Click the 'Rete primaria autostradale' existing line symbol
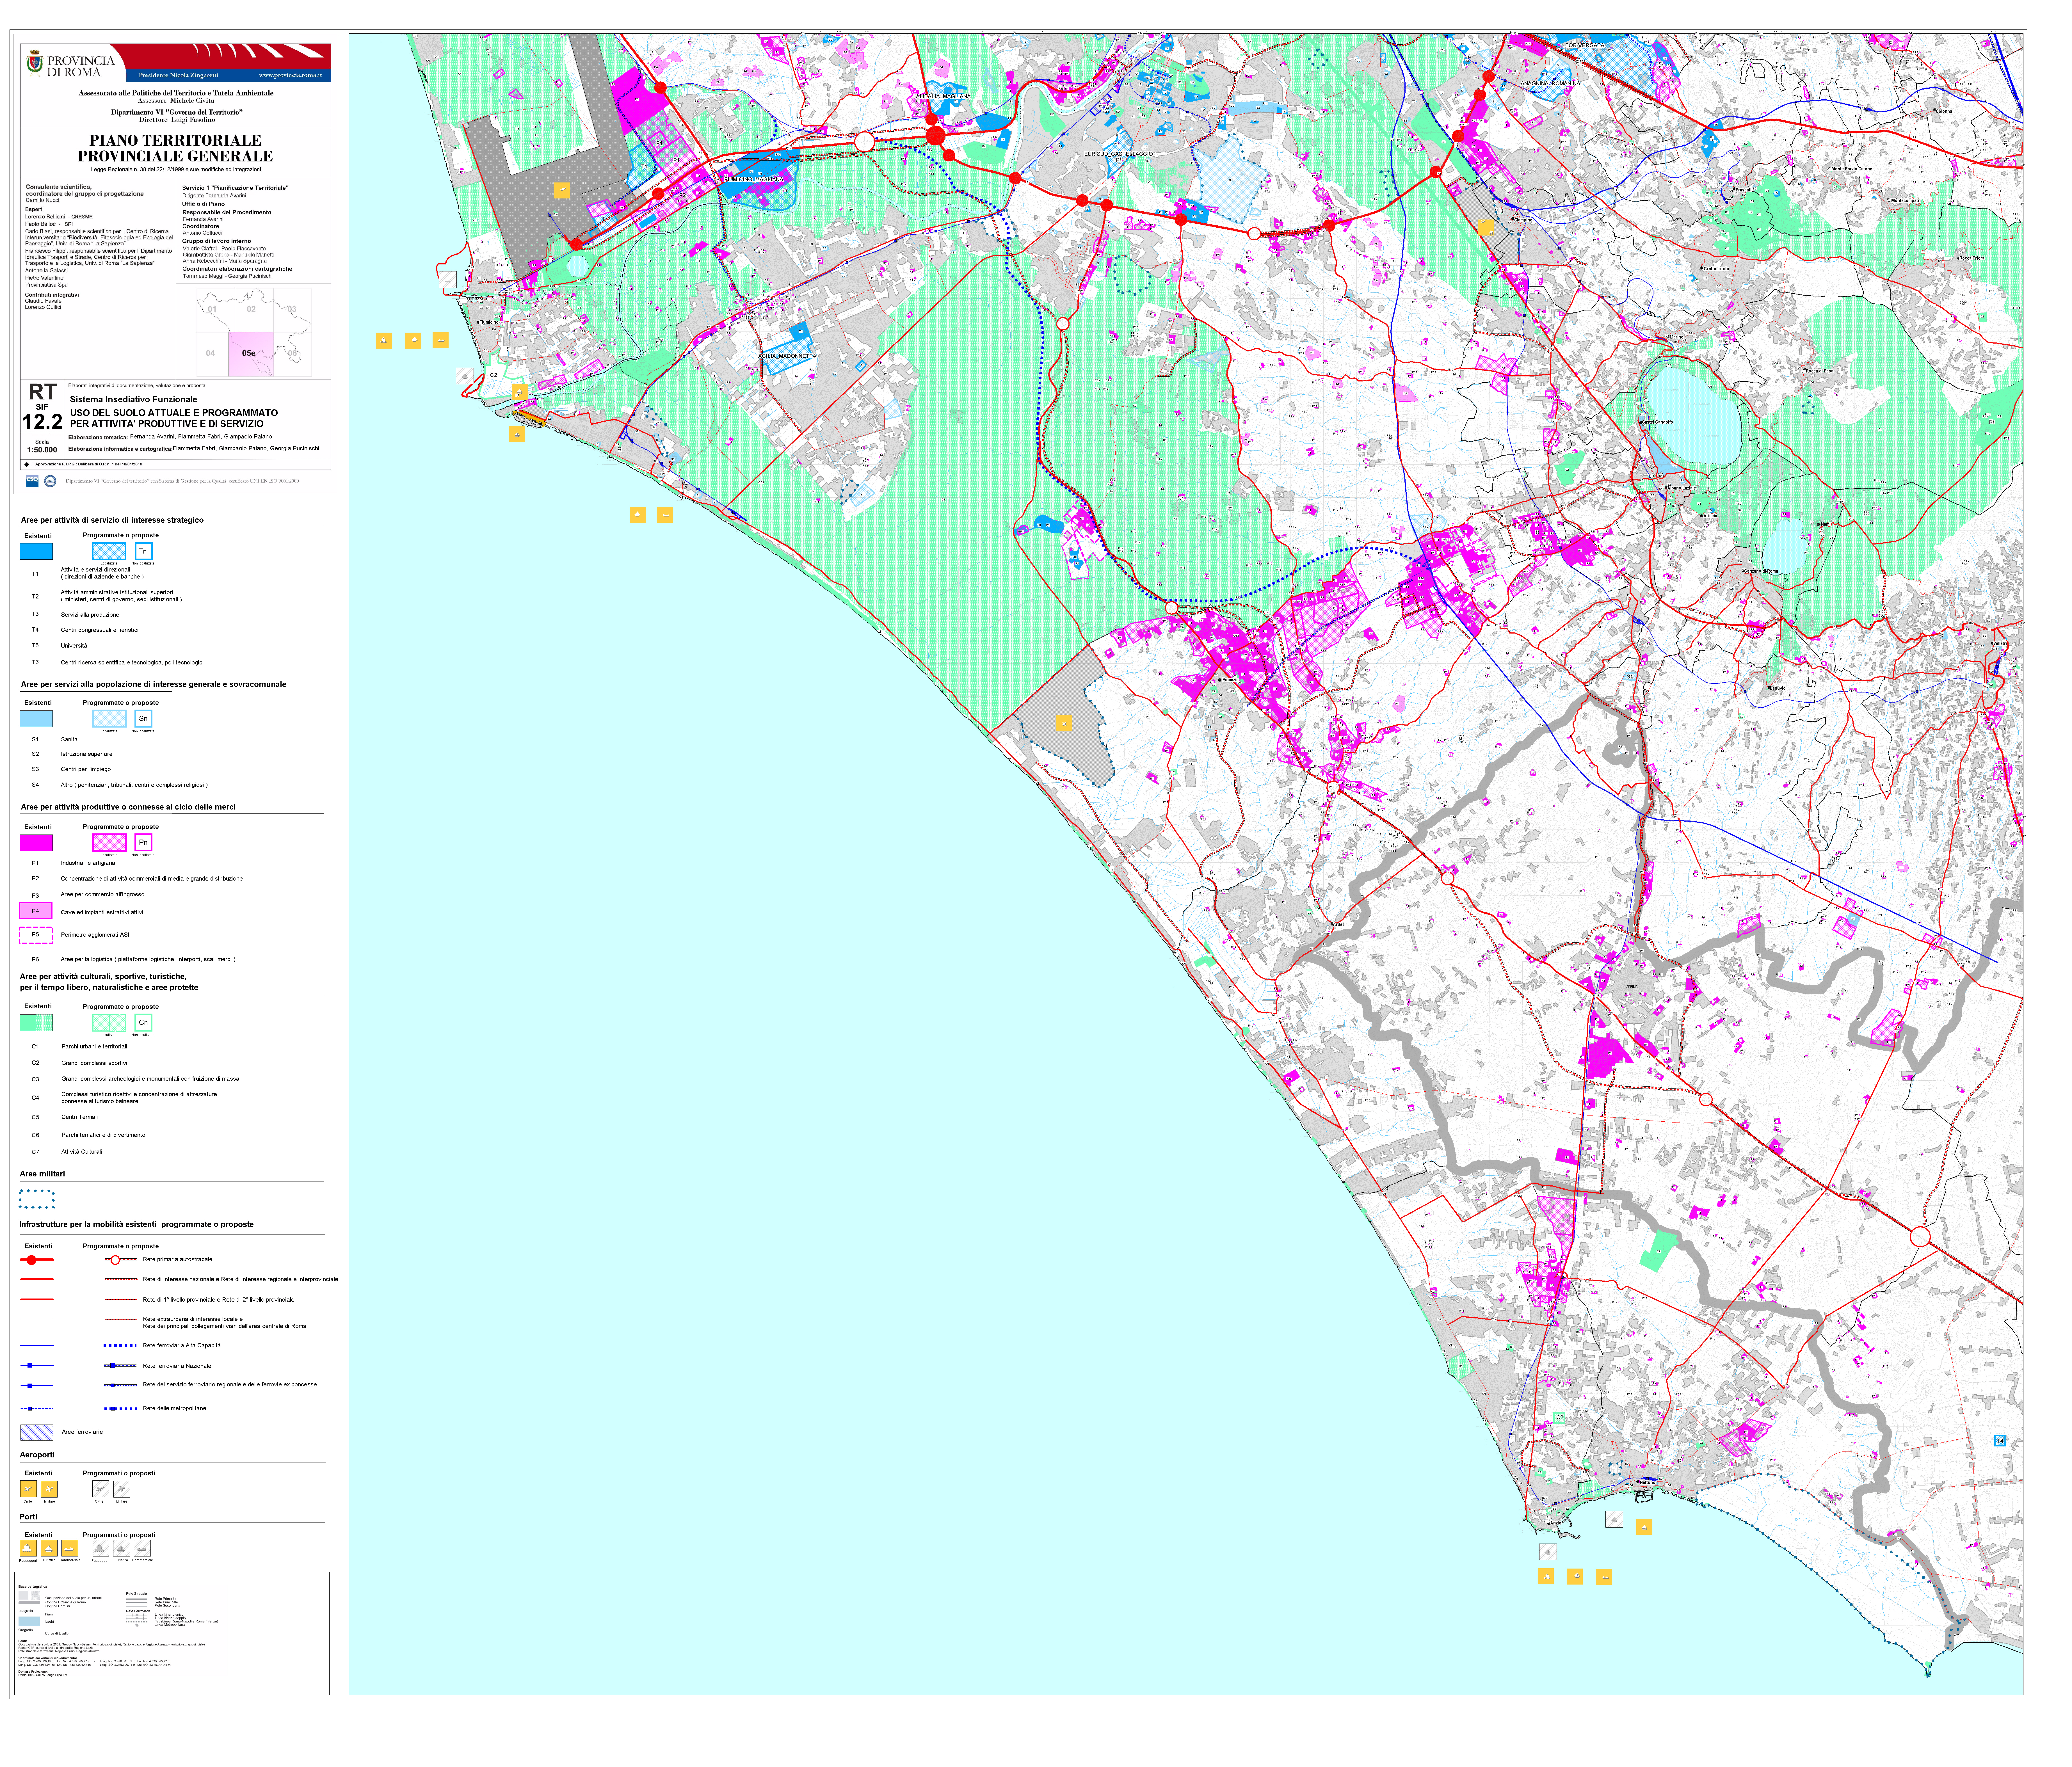Screen dimensions: 2072x1767 [x=37, y=1260]
